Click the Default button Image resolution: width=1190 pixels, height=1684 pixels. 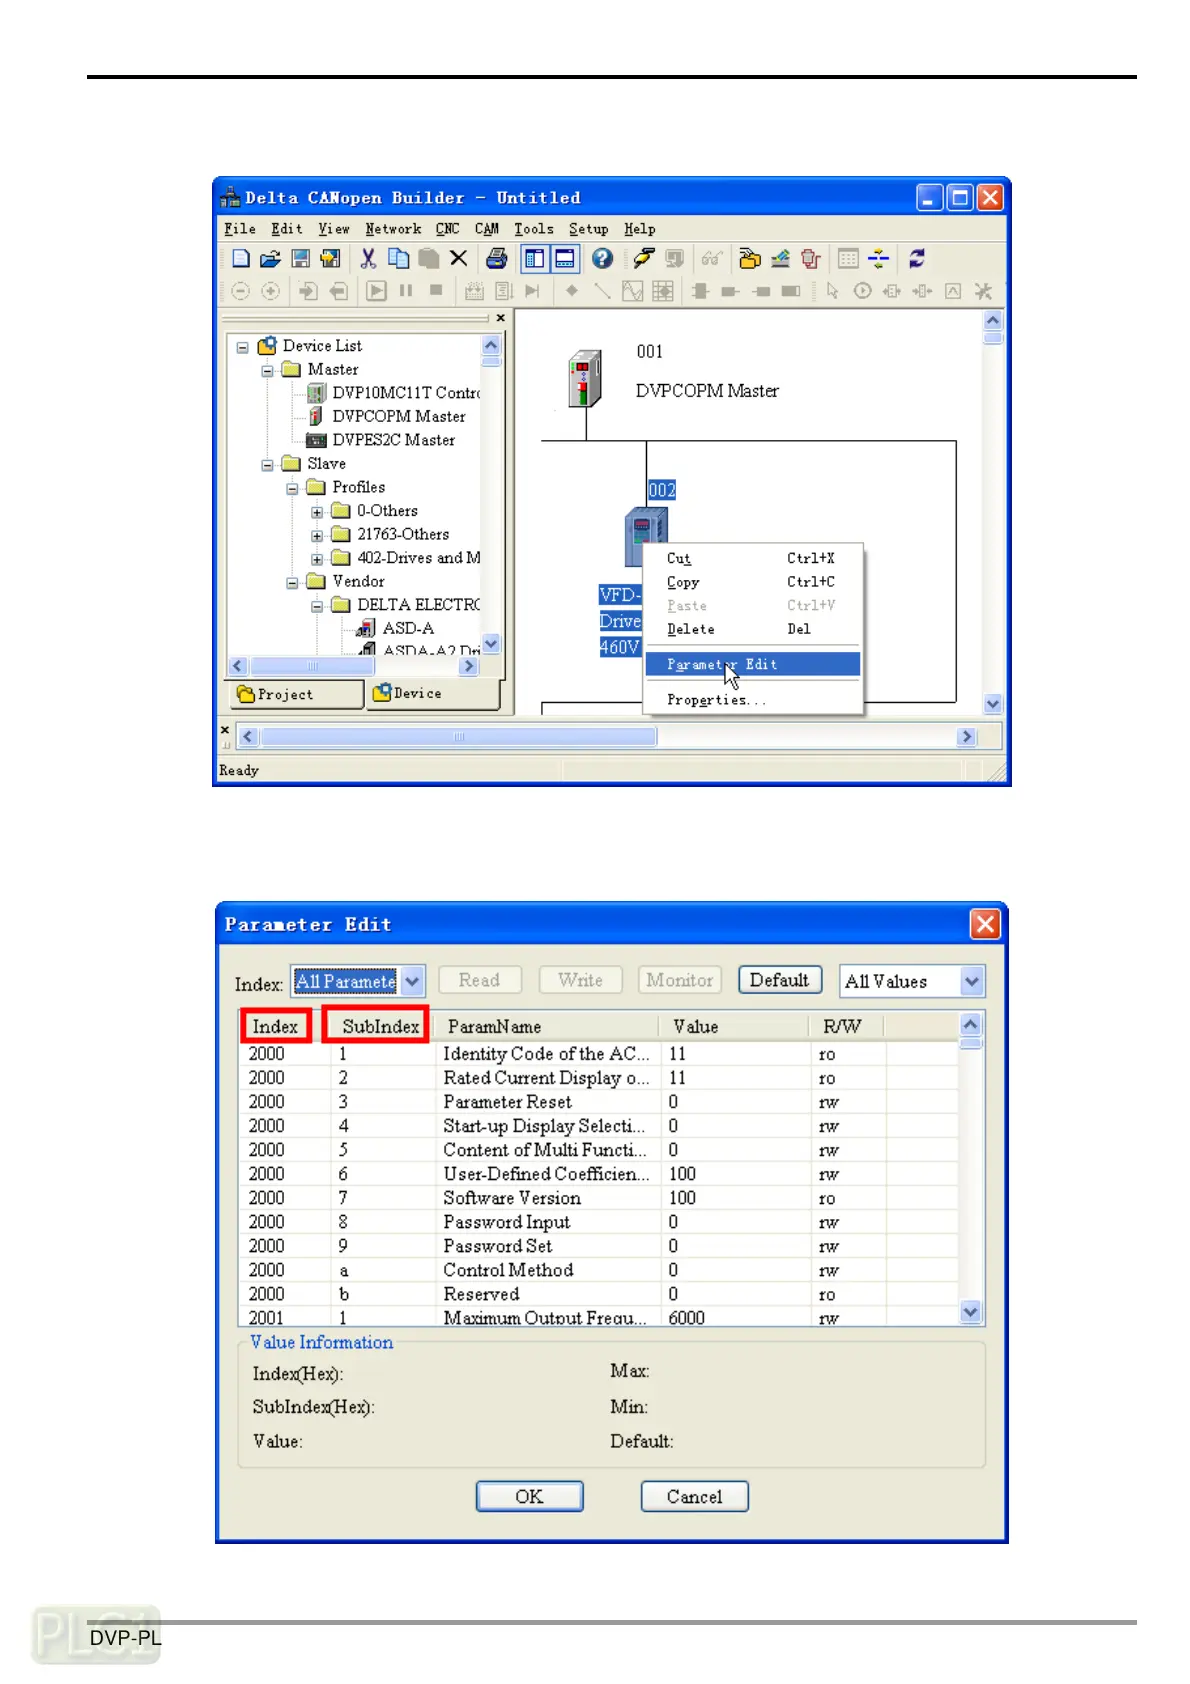tap(780, 980)
